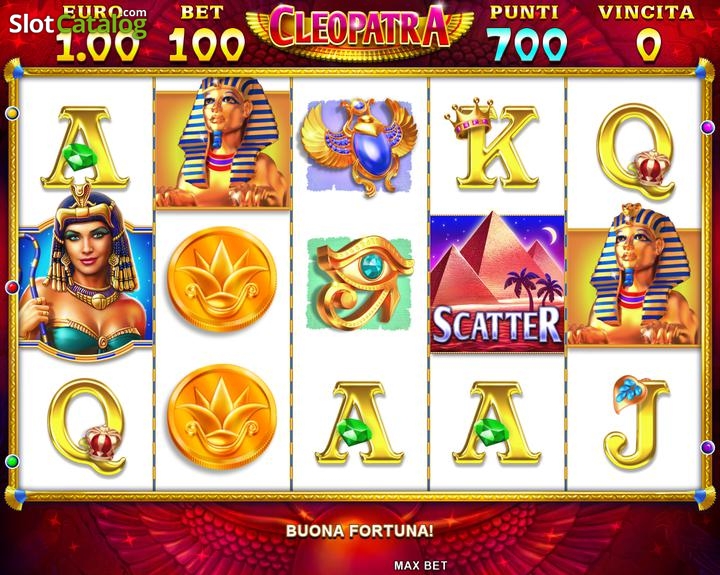Select the top-left A symbol with emerald
Image resolution: width=720 pixels, height=575 pixels.
click(x=86, y=148)
